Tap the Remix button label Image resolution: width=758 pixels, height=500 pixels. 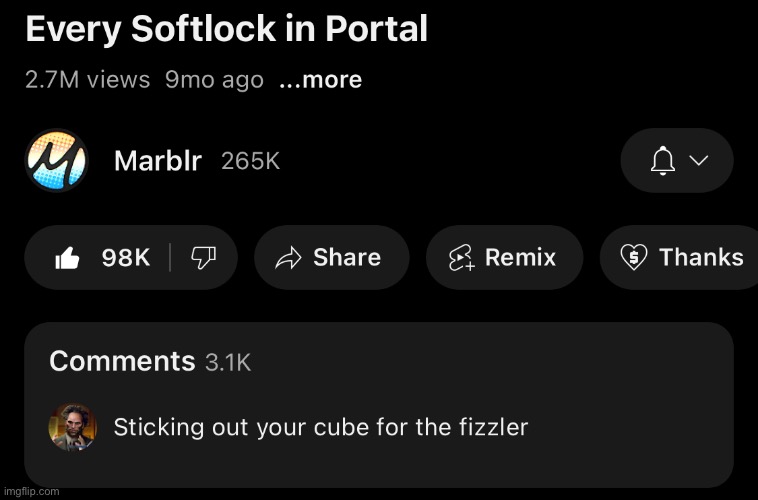tap(521, 257)
